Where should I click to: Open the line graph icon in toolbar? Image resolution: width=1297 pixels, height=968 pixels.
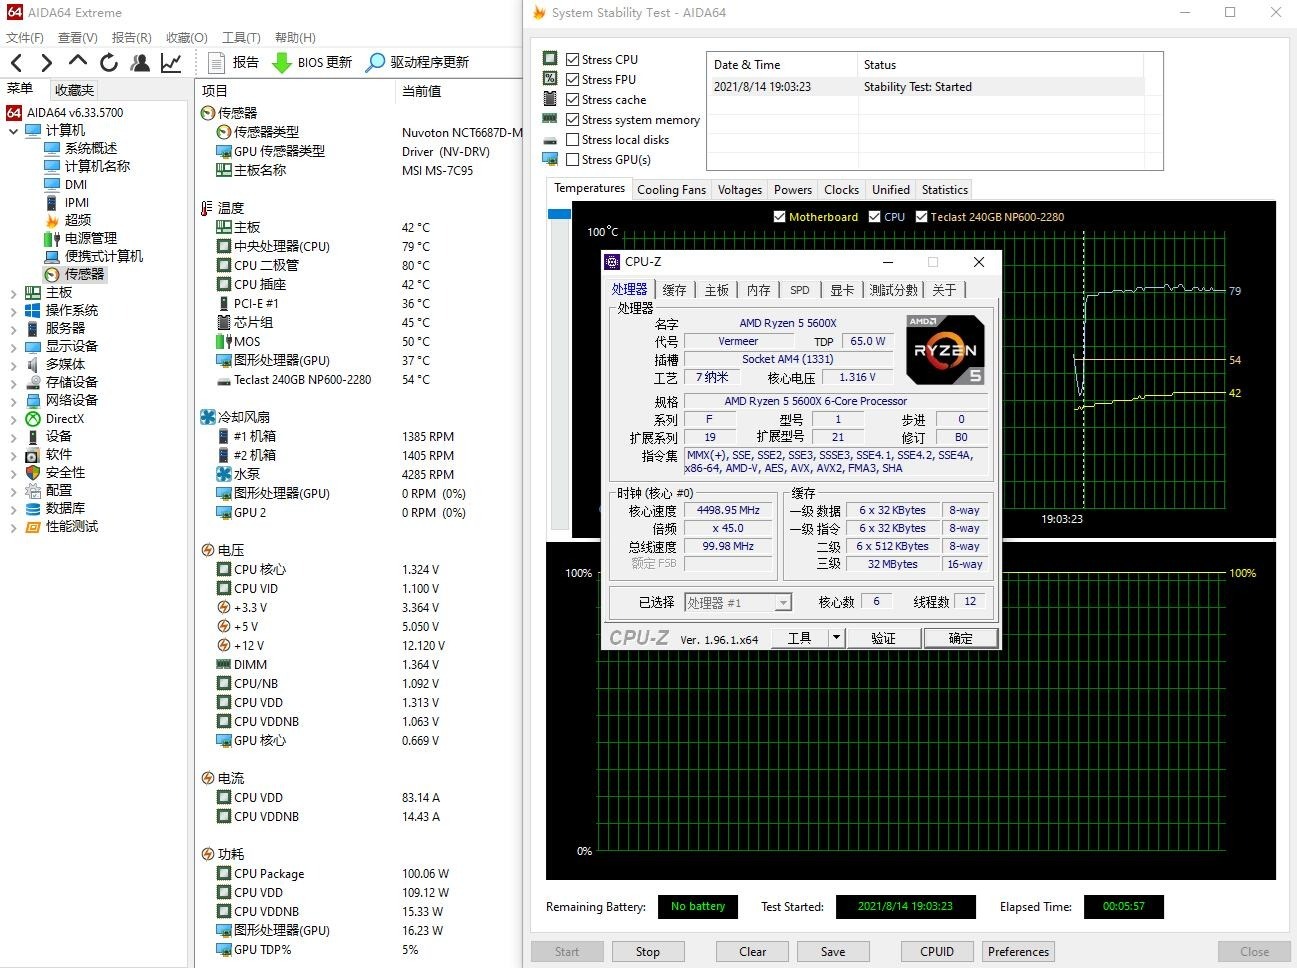point(171,62)
